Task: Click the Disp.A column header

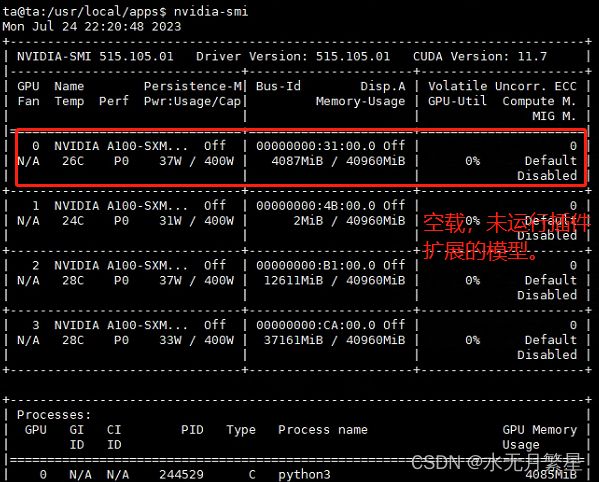Action: pos(383,86)
